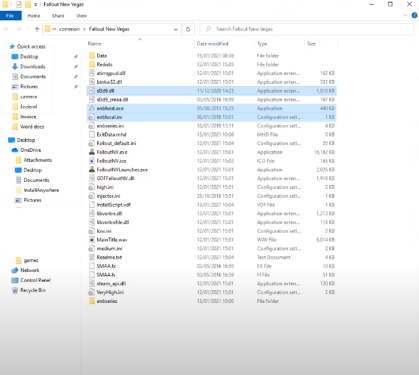Select the Fallout_default.ini file name

[116, 143]
